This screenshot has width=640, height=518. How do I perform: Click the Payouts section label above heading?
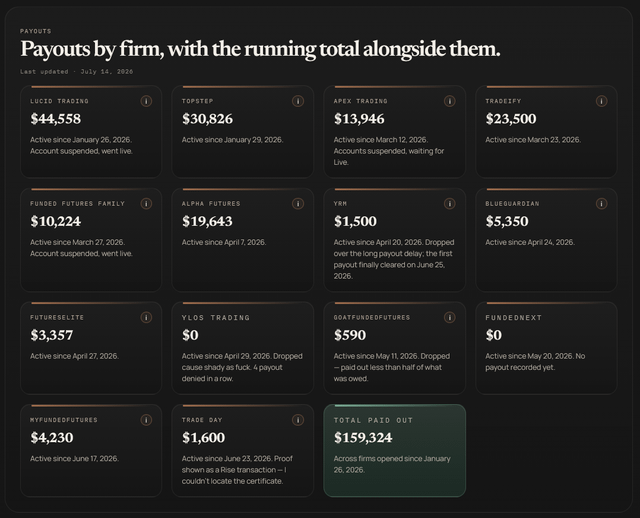[36, 31]
